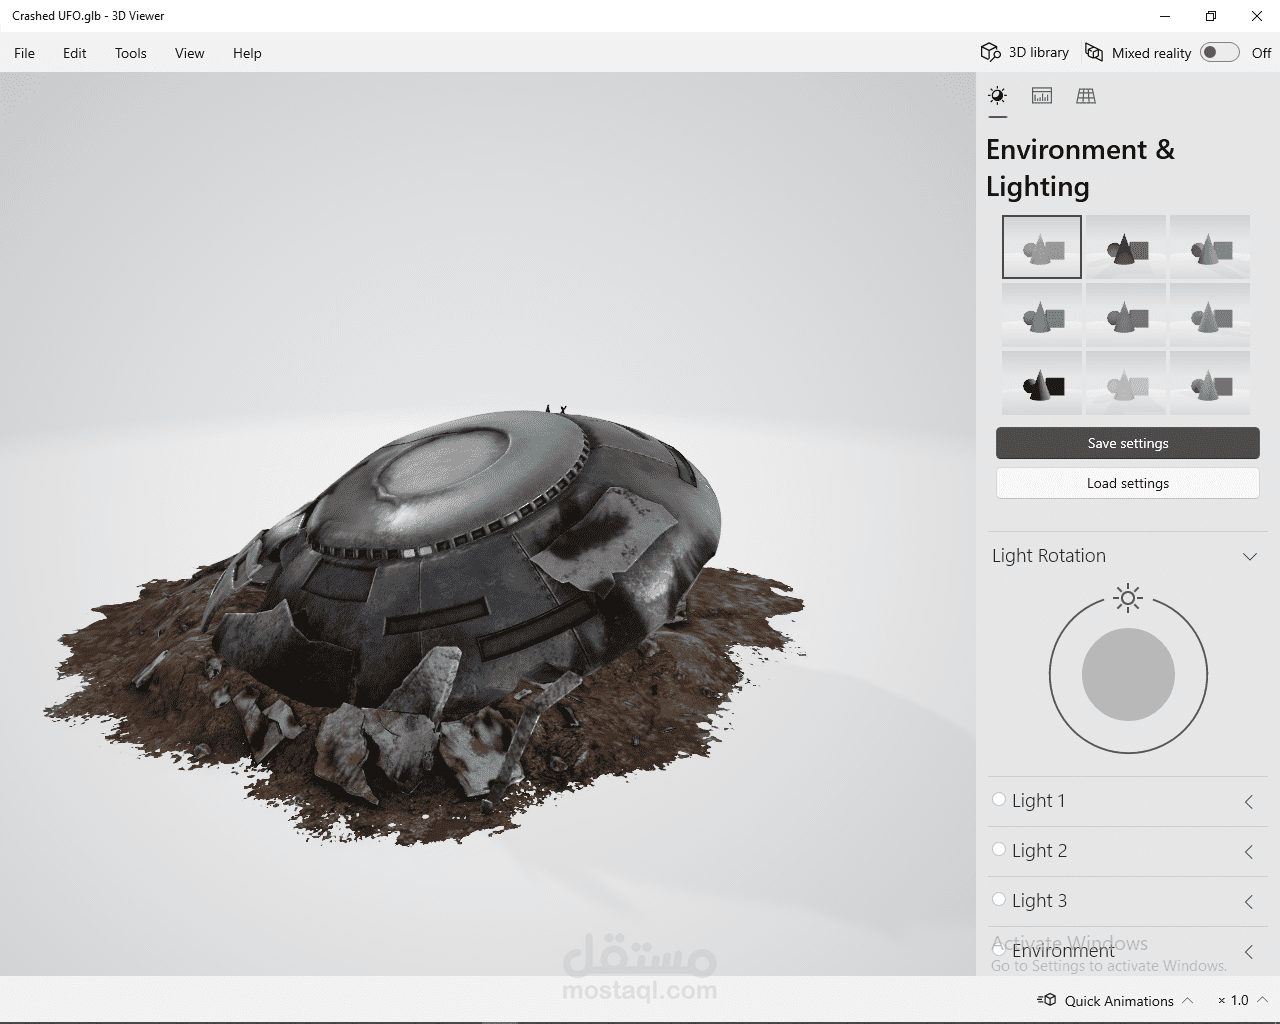Select the first lighting preset thumbnail
This screenshot has width=1280, height=1024.
pos(1042,247)
